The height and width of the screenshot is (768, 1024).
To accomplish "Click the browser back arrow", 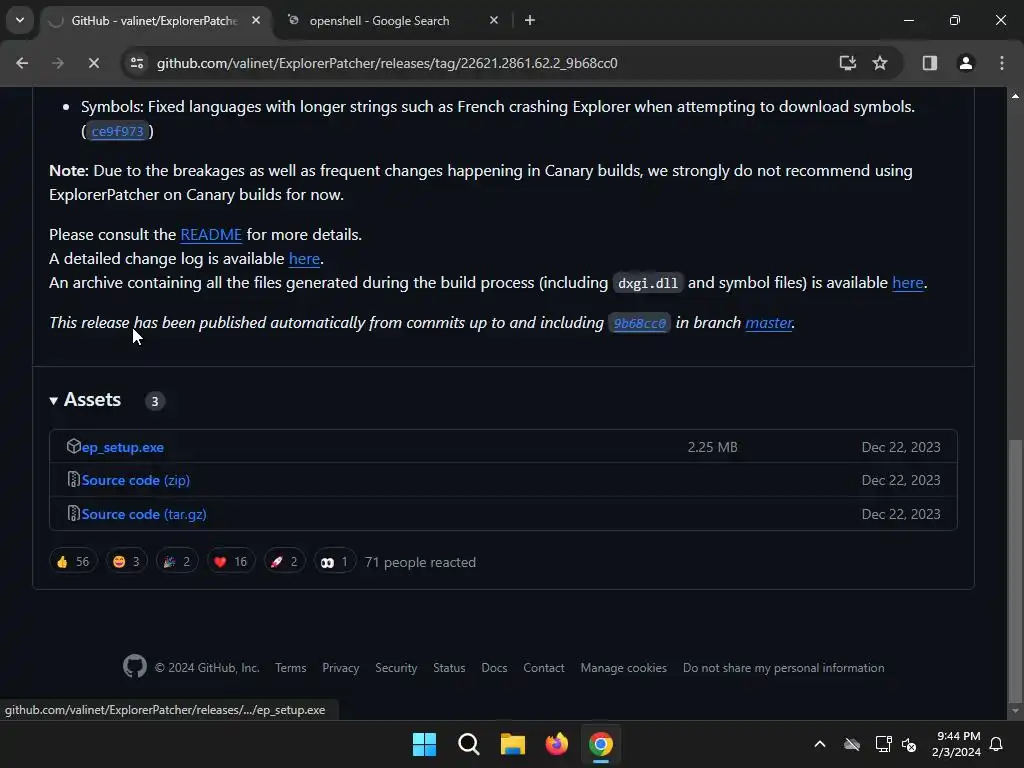I will coord(22,63).
